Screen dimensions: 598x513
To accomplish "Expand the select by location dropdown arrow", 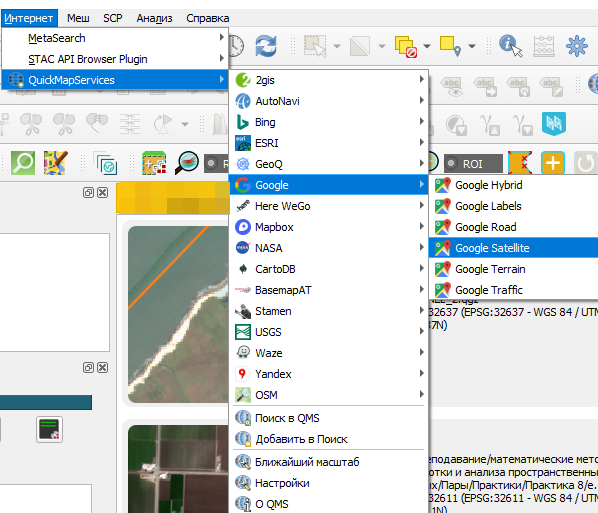I will pyautogui.click(x=472, y=46).
